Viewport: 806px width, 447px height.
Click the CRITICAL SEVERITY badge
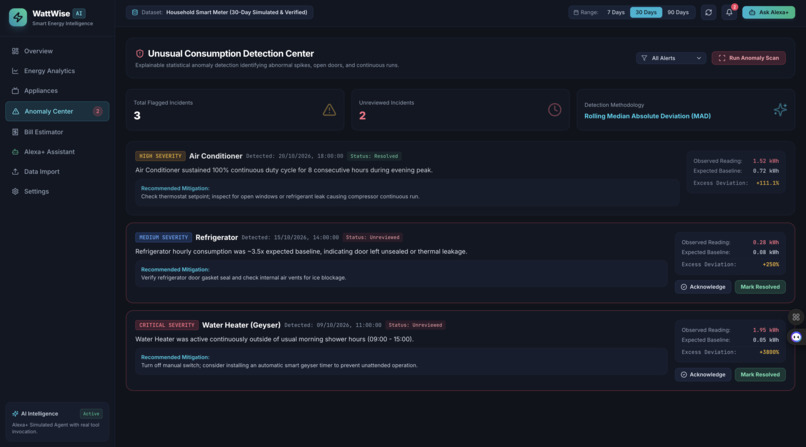[167, 325]
